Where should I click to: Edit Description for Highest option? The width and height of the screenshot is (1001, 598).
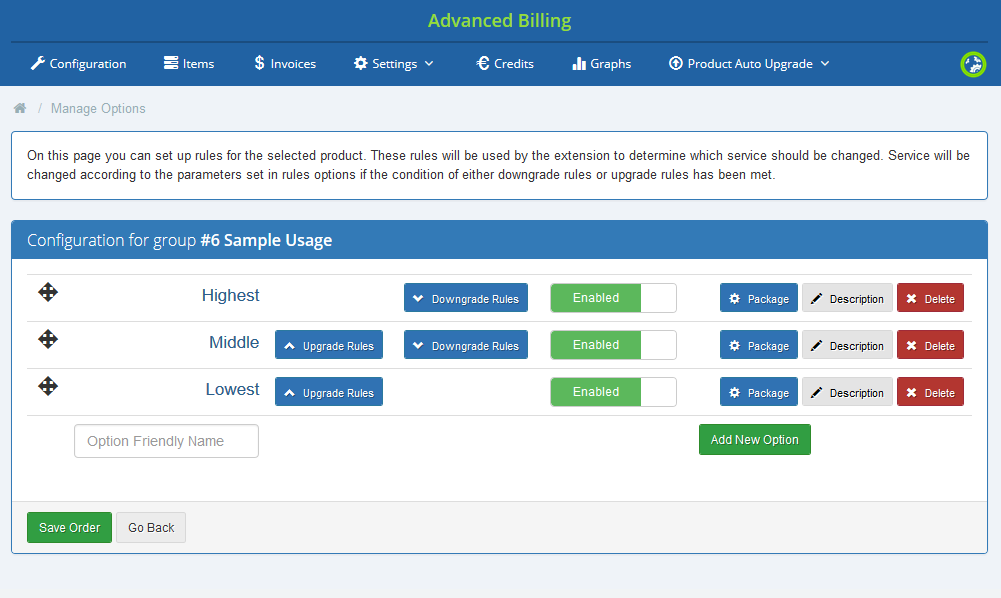(847, 298)
